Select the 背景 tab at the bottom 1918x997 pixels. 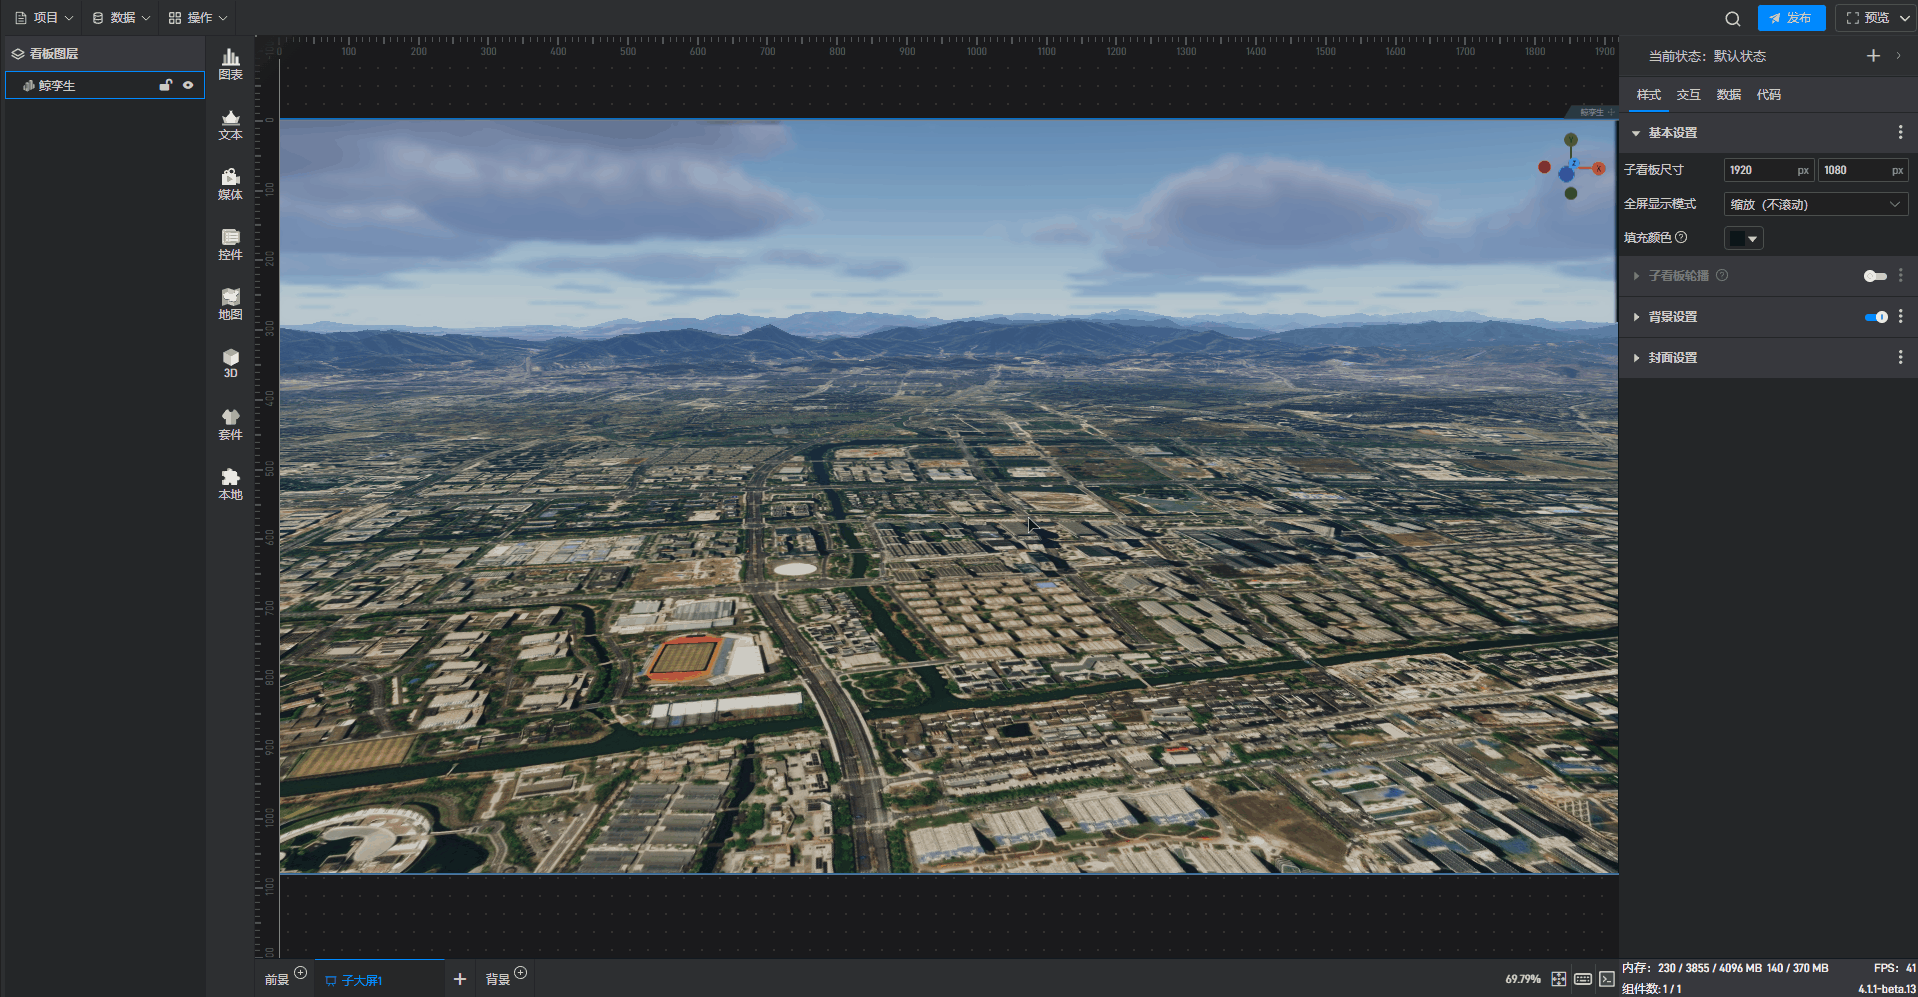[x=498, y=980]
